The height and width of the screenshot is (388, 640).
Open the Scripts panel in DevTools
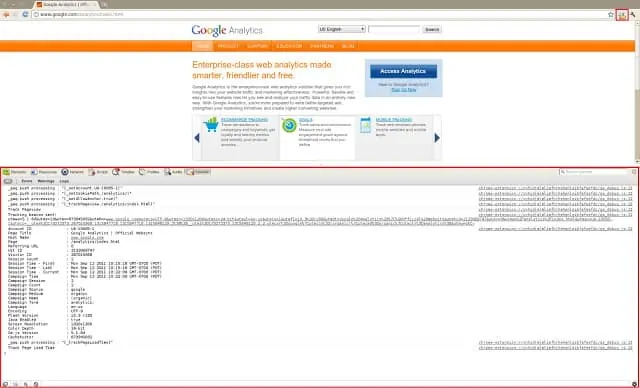[x=98, y=172]
